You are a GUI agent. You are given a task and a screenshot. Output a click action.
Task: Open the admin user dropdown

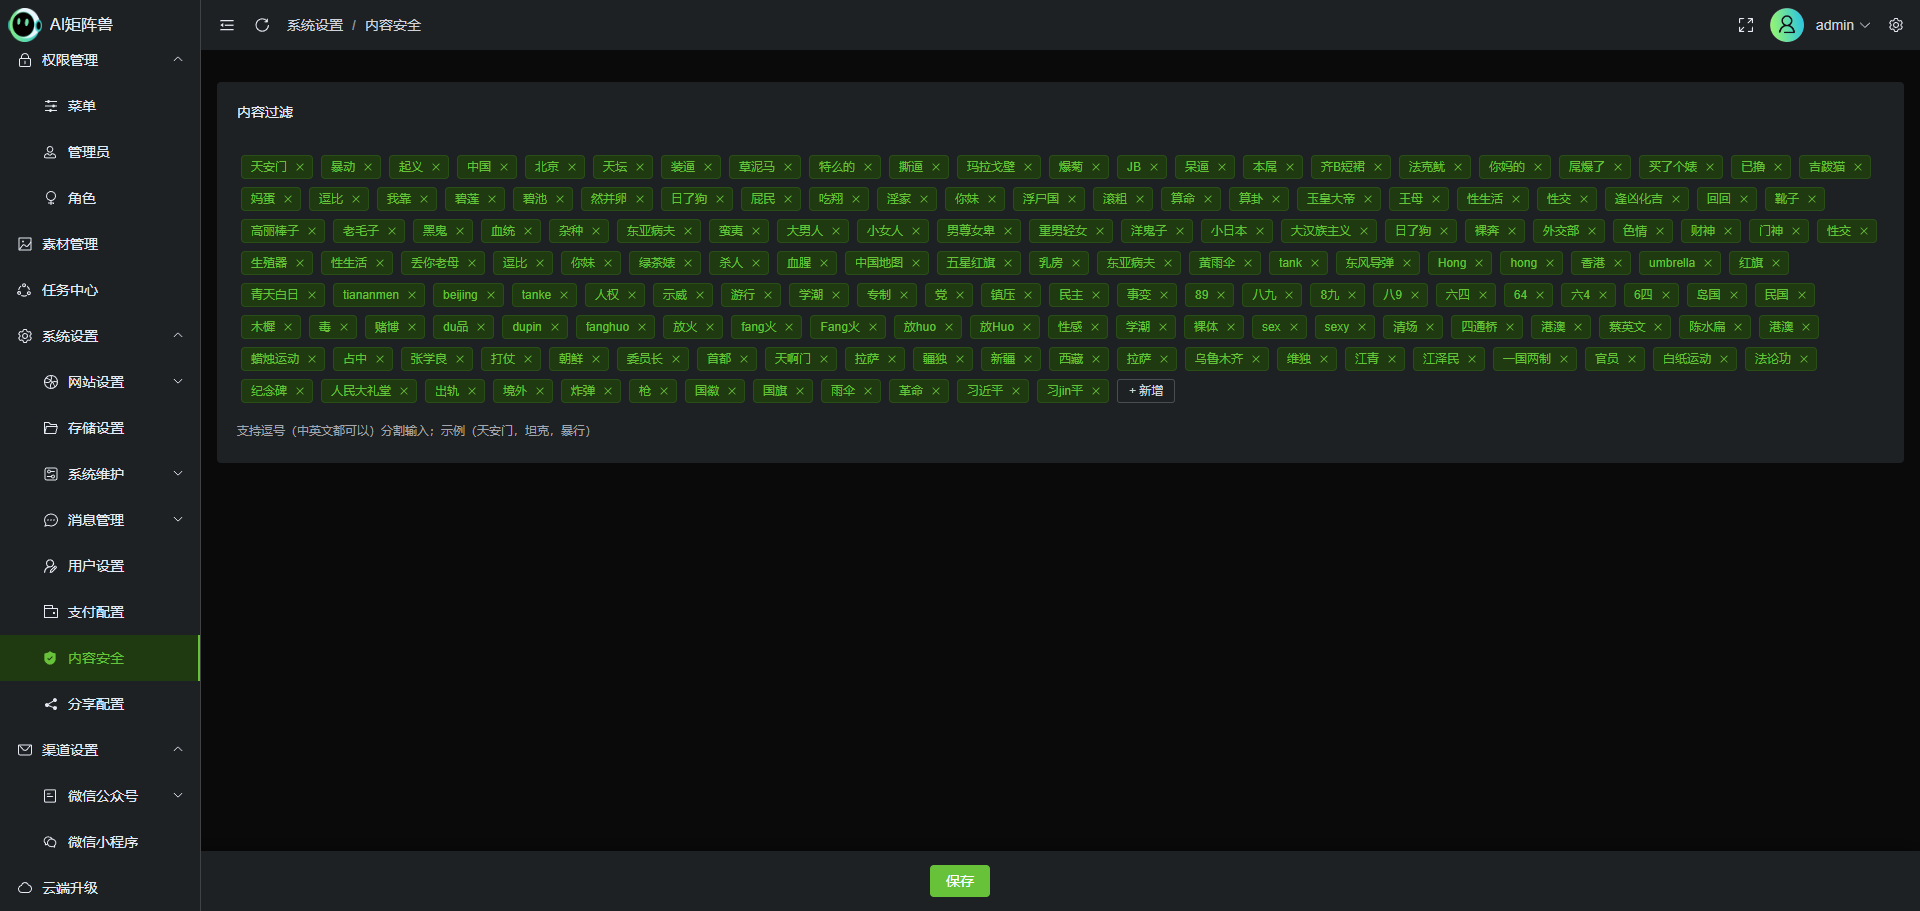click(x=1842, y=25)
